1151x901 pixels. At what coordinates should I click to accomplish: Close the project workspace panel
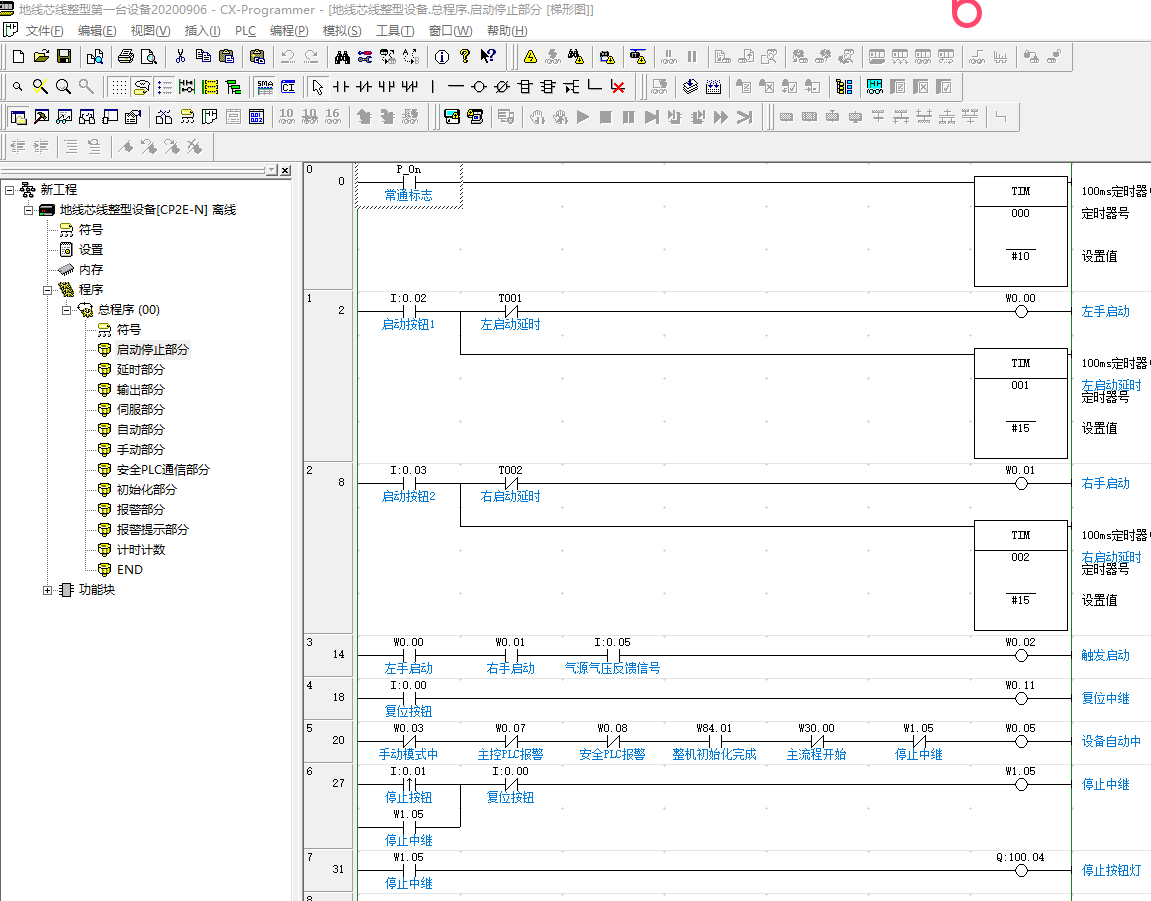(285, 171)
